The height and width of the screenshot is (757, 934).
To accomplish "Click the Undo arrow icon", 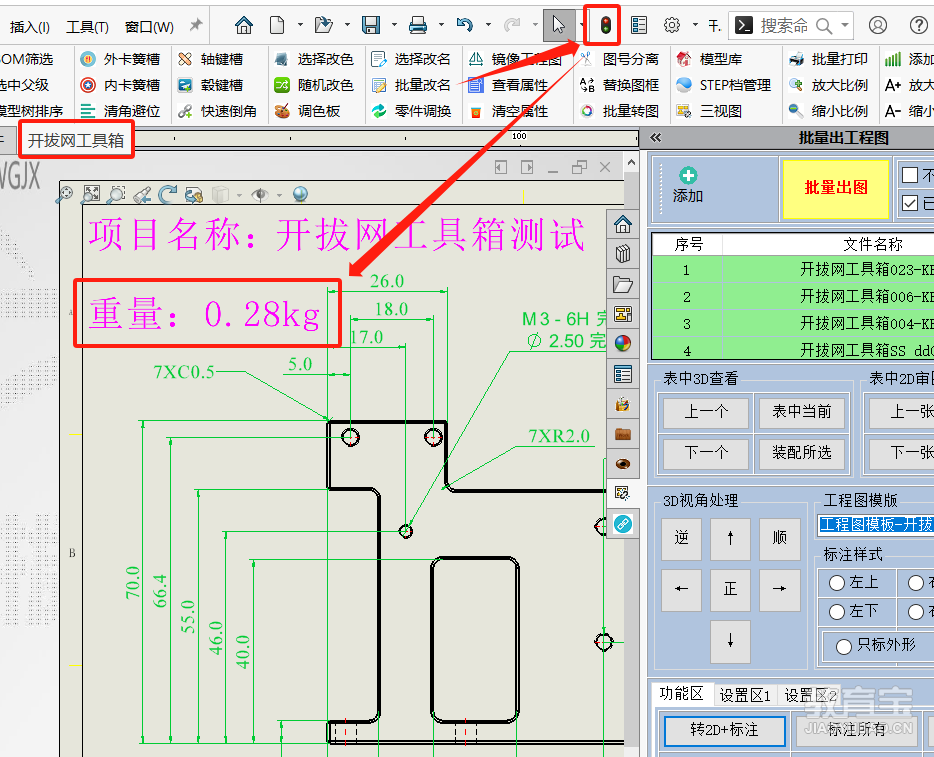I will tap(464, 25).
